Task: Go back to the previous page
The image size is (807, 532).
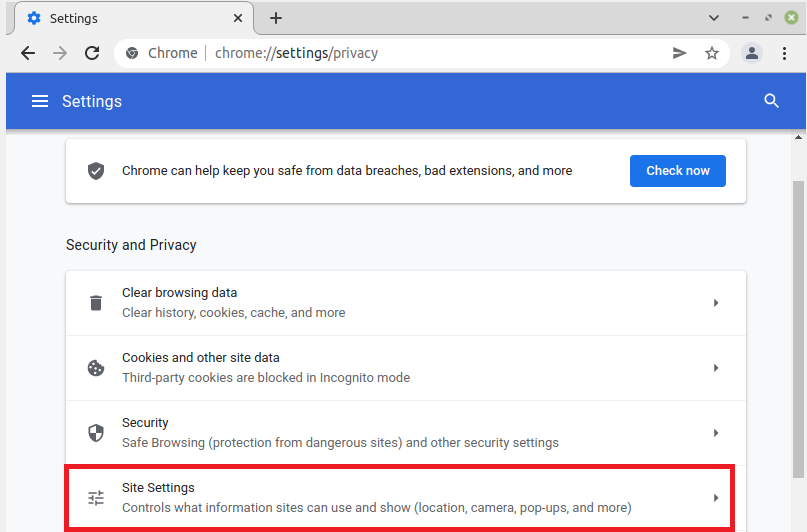Action: point(28,53)
